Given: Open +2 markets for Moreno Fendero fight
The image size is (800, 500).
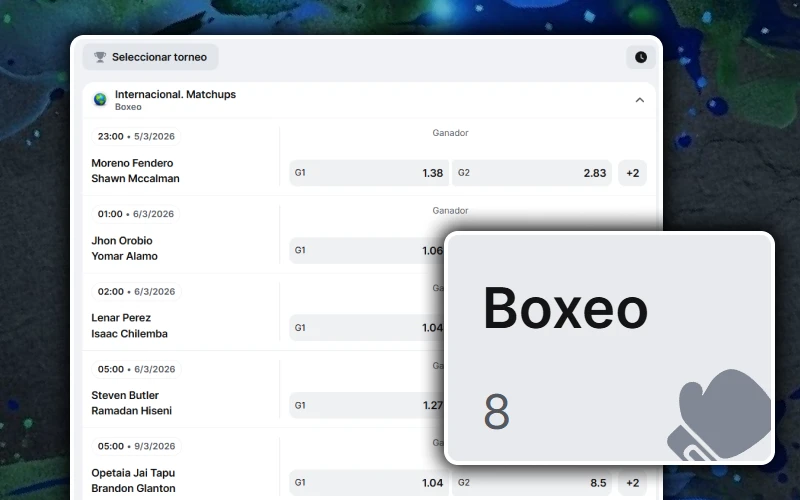Looking at the screenshot, I should pyautogui.click(x=633, y=173).
